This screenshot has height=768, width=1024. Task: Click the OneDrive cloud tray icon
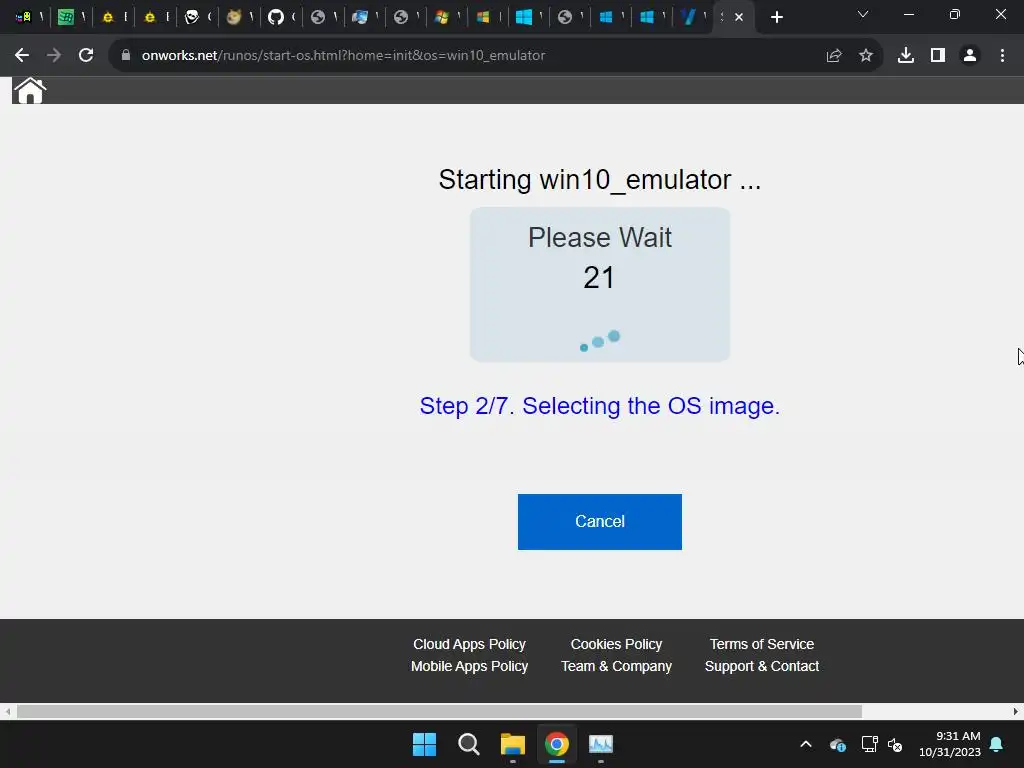(838, 744)
